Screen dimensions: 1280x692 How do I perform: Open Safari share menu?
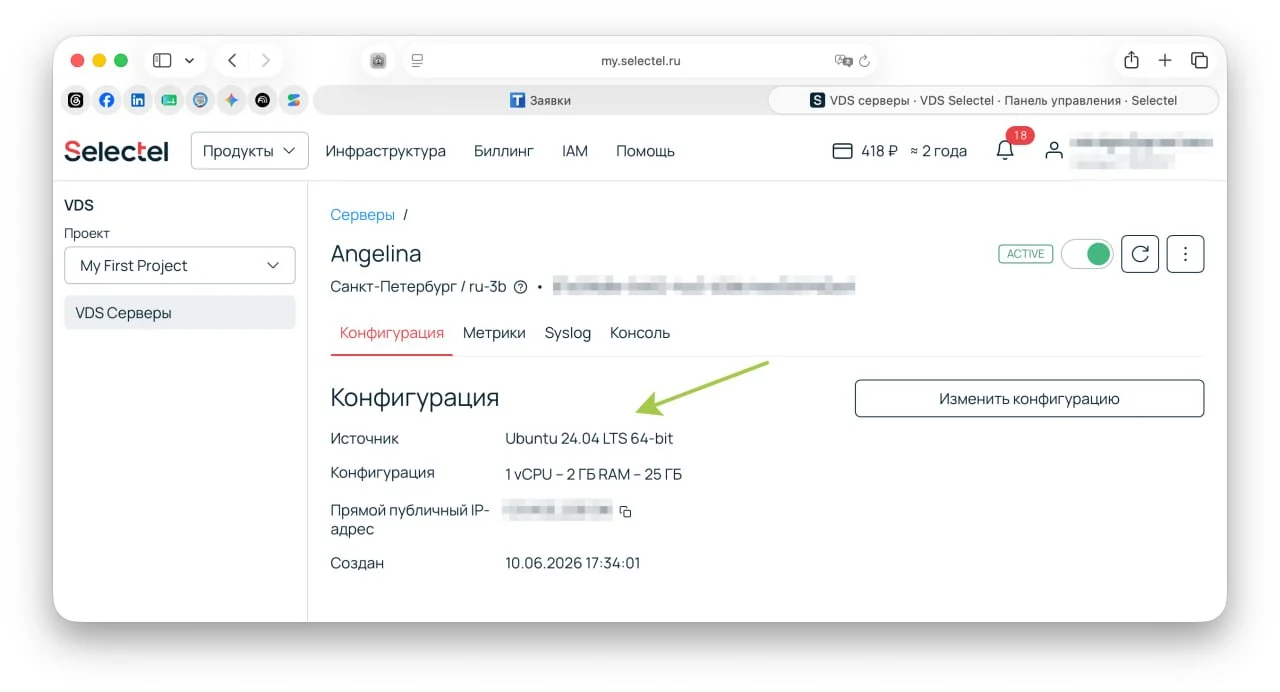[1131, 60]
